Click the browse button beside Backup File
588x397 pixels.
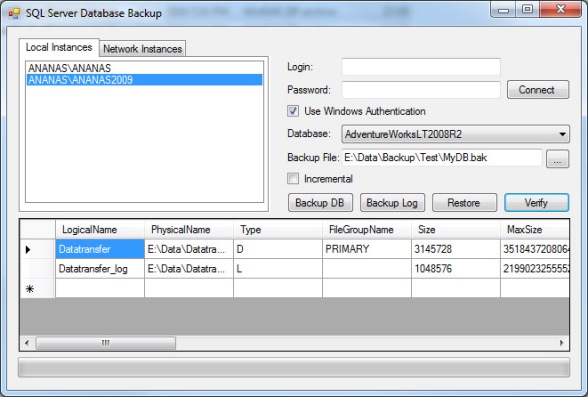(x=557, y=159)
